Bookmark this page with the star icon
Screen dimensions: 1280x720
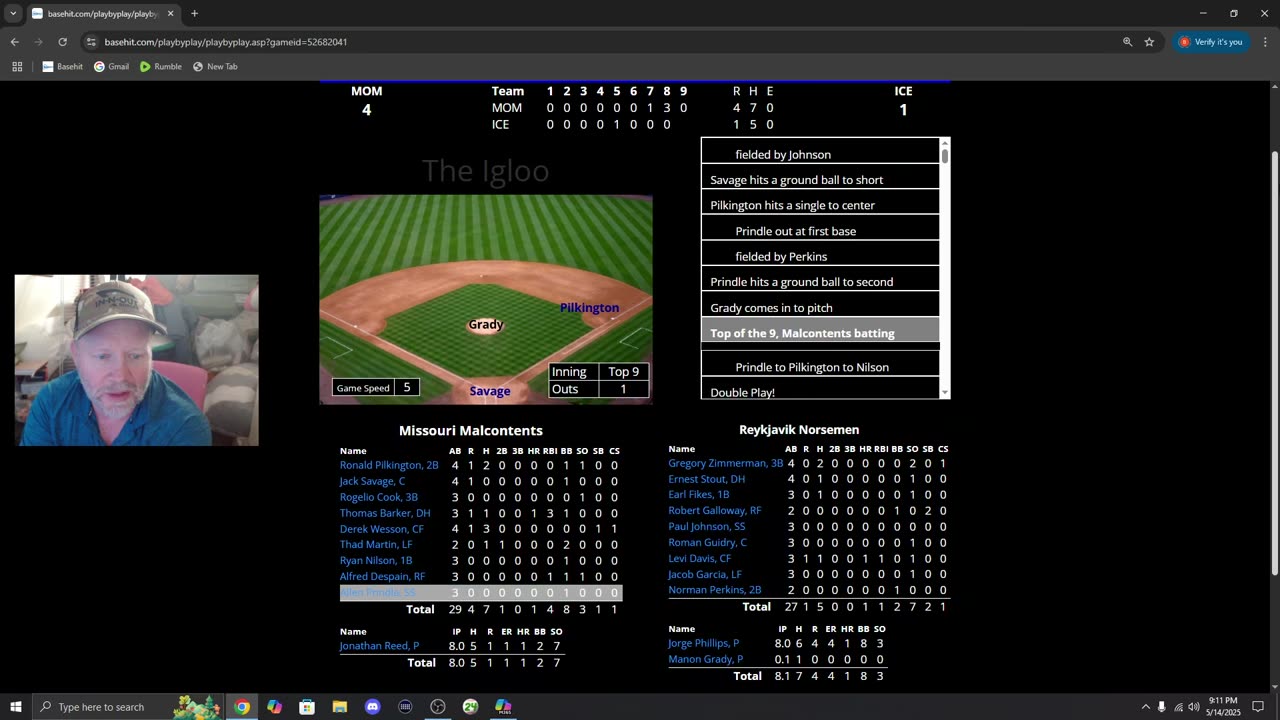1149,42
